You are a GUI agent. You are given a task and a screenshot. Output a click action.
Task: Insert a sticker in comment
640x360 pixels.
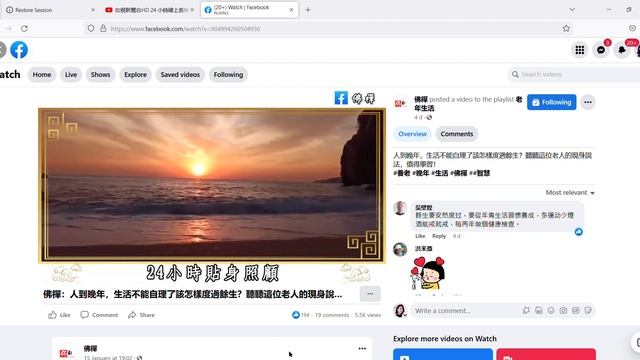tap(588, 311)
